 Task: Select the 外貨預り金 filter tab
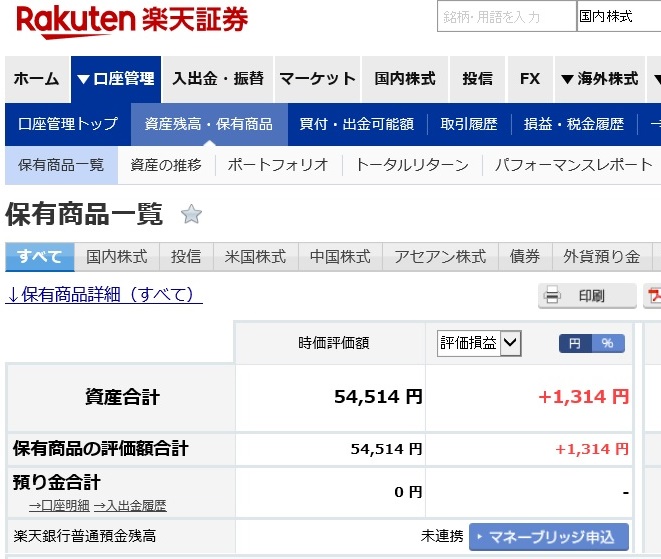(x=602, y=256)
